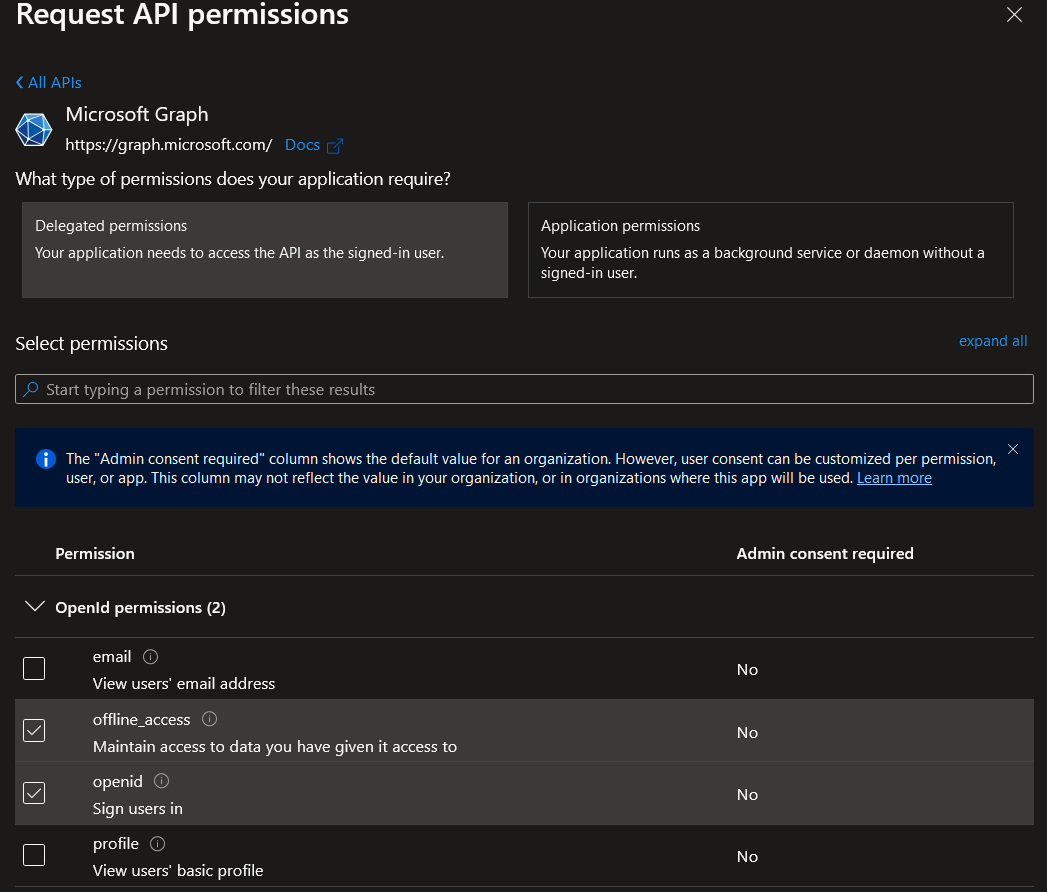
Task: Click the 'Sign users in' description
Action: (138, 809)
